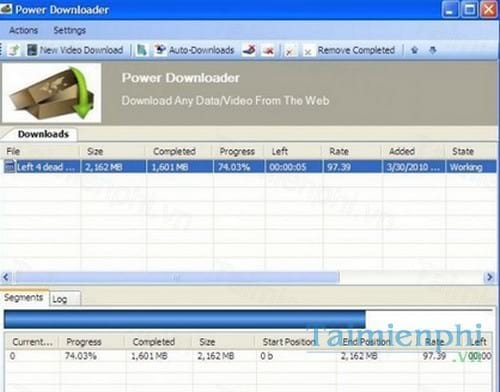The width and height of the screenshot is (500, 392).
Task: Click the file icon in the Left 4 dead row
Action: pyautogui.click(x=10, y=166)
